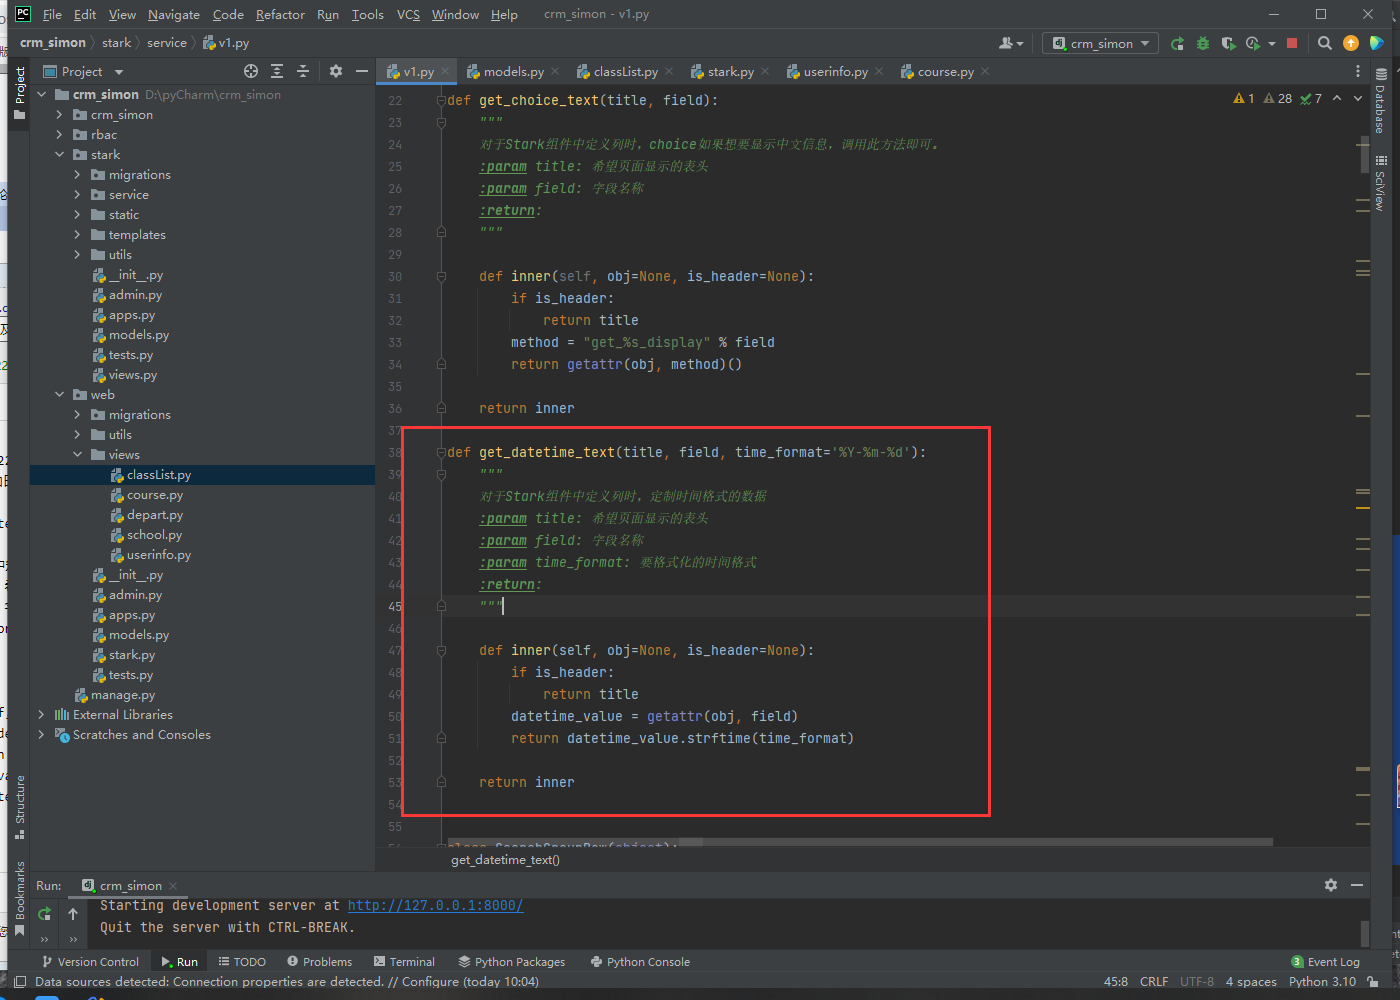The width and height of the screenshot is (1400, 1000).
Task: Open the Refactor menu
Action: (x=280, y=14)
